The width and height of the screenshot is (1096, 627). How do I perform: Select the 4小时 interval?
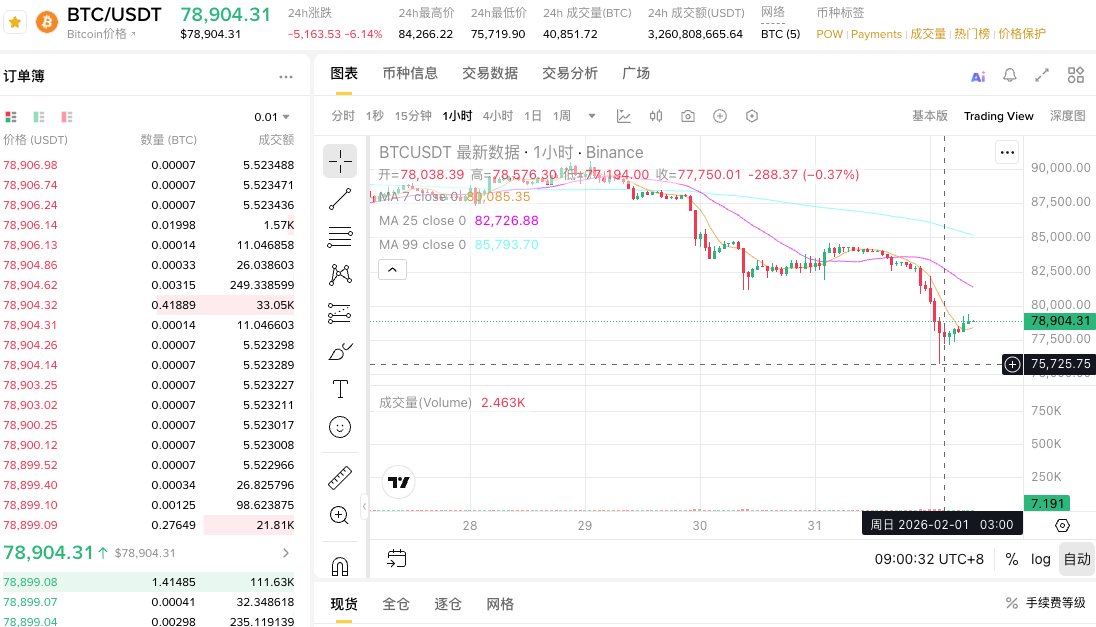[x=498, y=116]
